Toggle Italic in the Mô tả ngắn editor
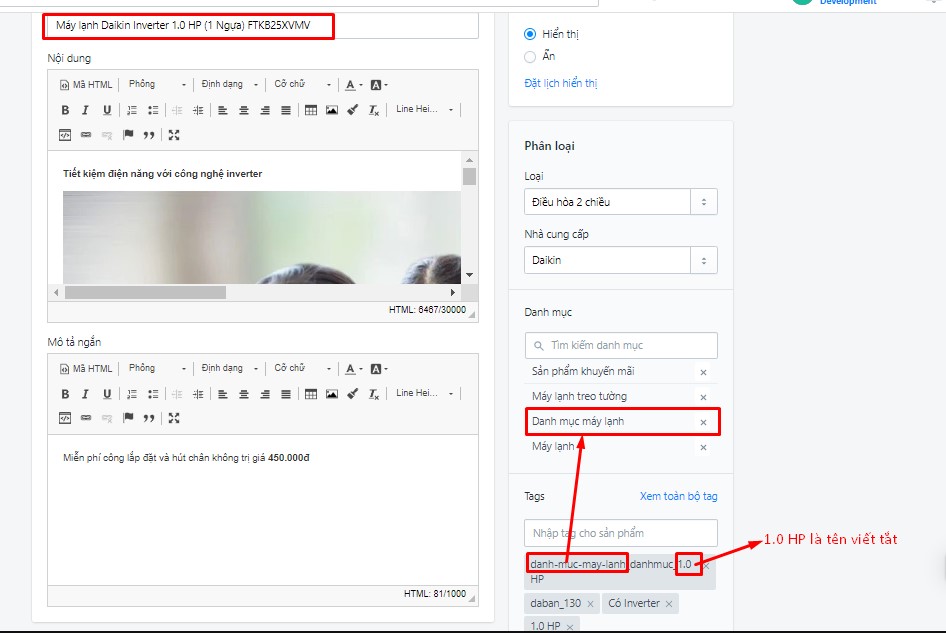The image size is (946, 633). 85,394
